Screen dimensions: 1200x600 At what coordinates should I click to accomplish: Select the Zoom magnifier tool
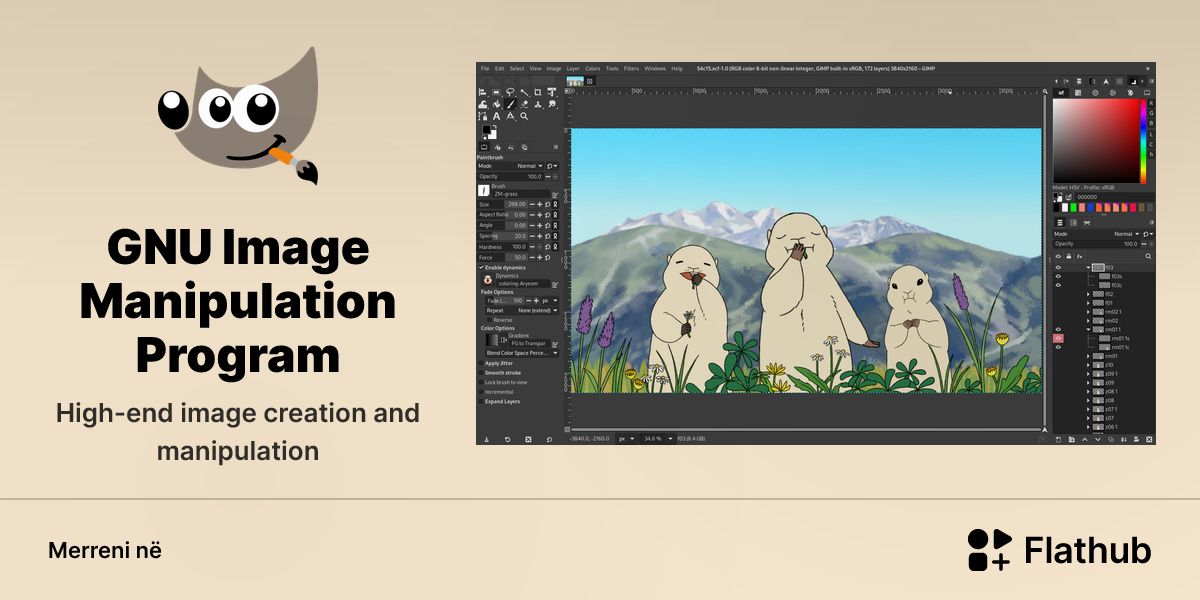click(x=524, y=116)
